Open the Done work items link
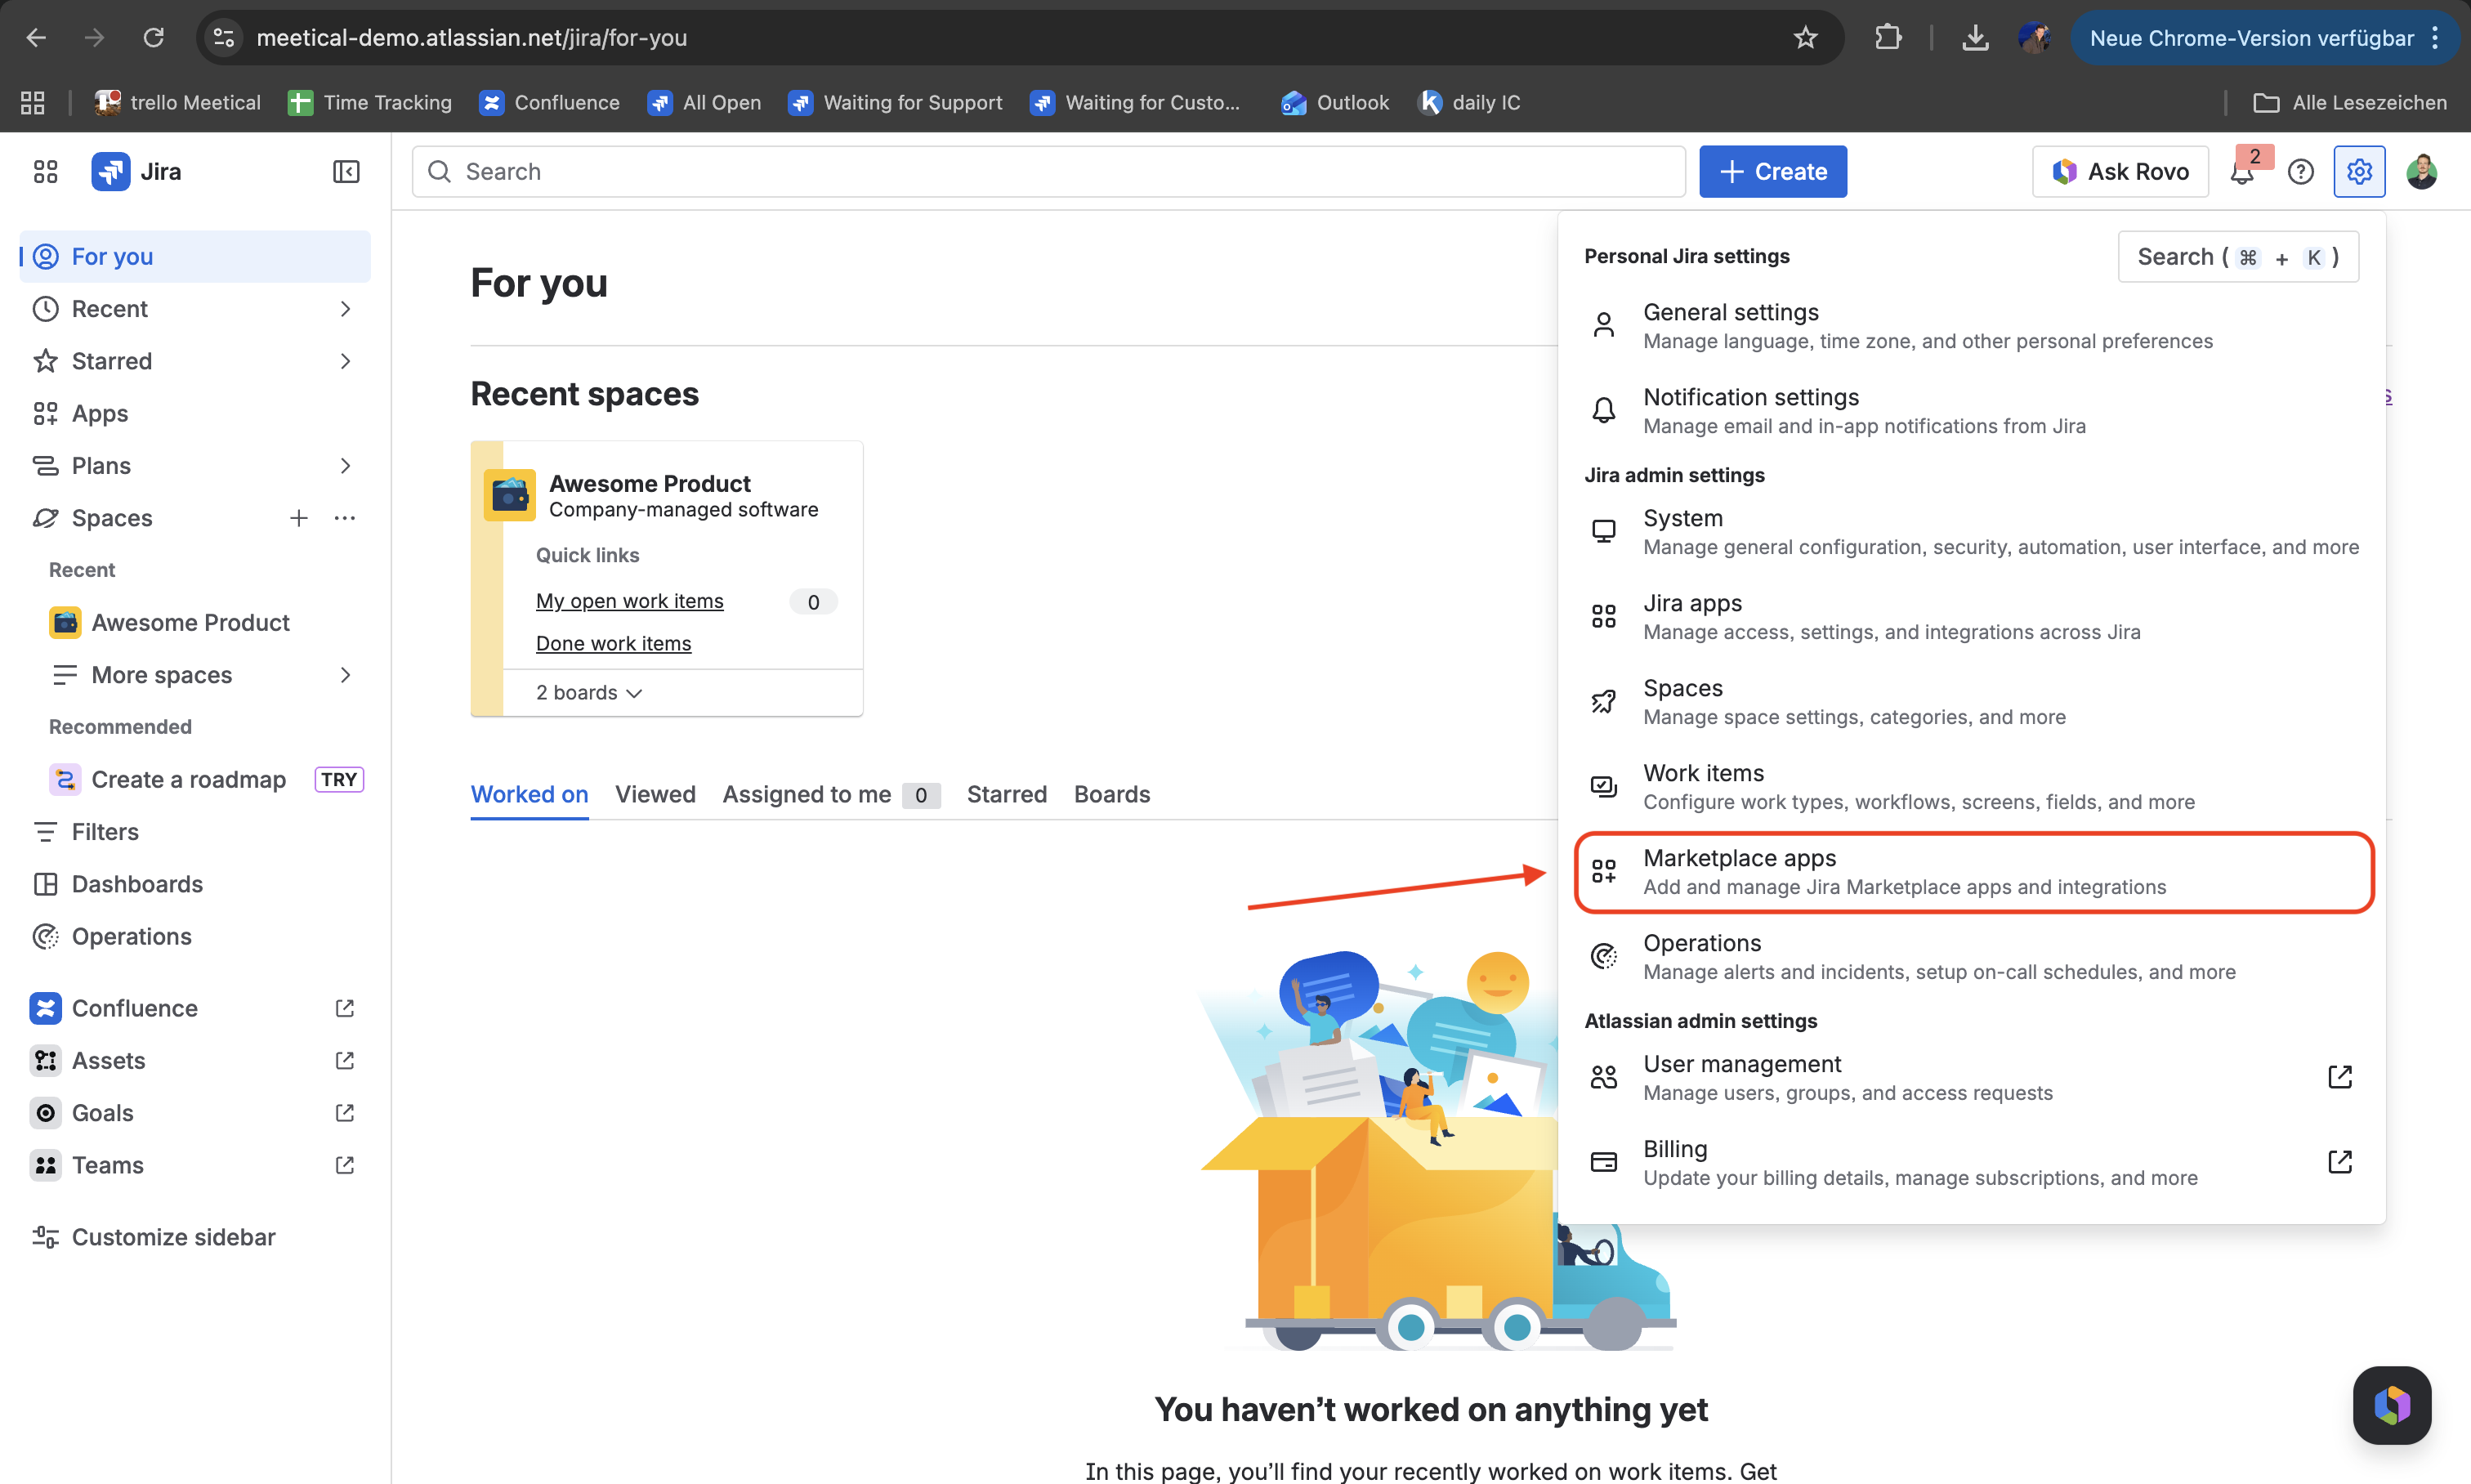The height and width of the screenshot is (1484, 2471). [613, 644]
